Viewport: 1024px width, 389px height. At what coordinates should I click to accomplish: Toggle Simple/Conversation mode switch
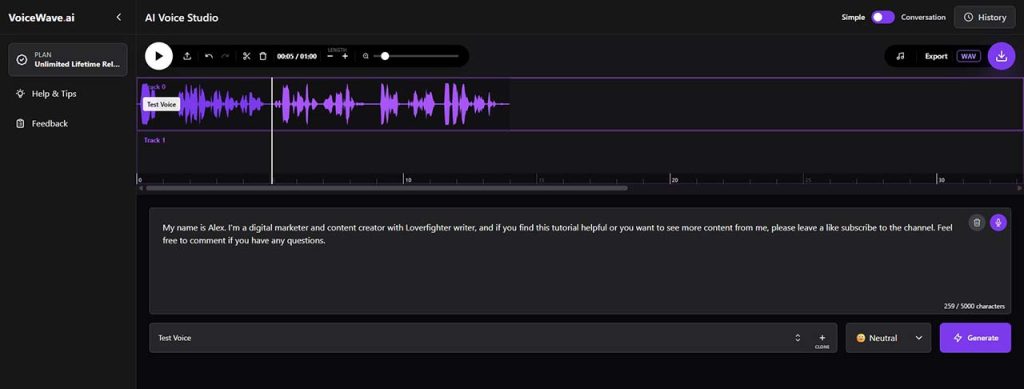tap(883, 17)
